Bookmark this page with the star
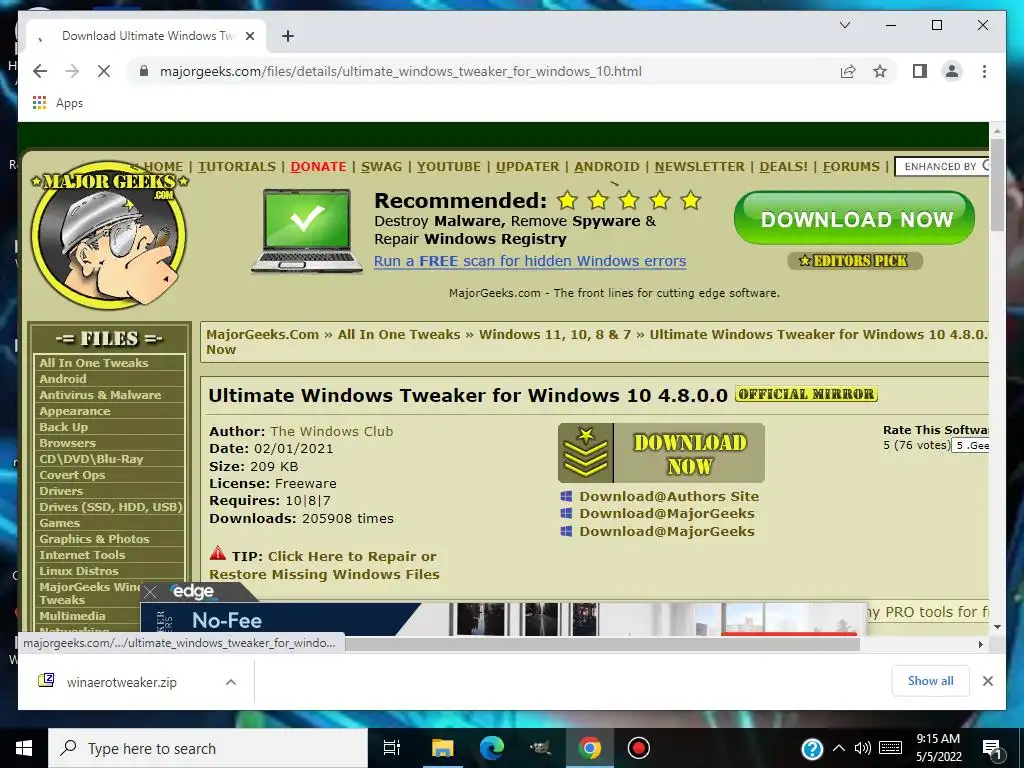Viewport: 1024px width, 768px height. [880, 71]
